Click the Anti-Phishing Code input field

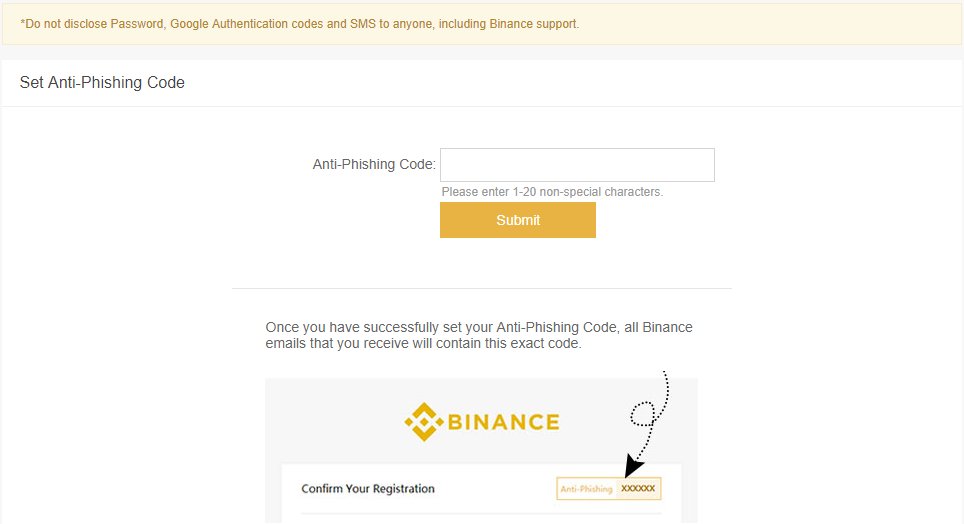tap(577, 165)
